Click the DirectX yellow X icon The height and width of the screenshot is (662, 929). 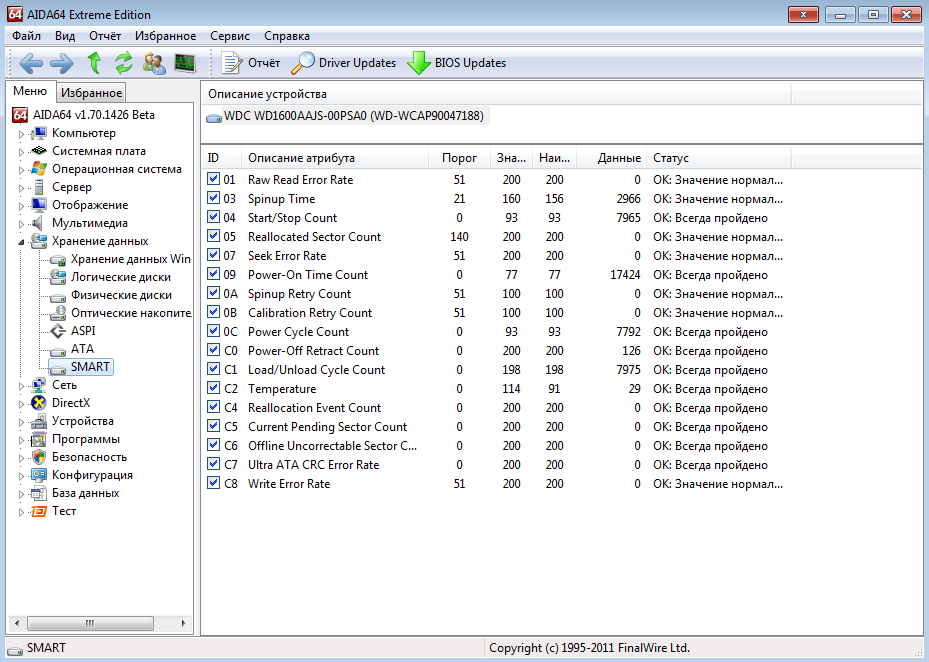click(39, 403)
